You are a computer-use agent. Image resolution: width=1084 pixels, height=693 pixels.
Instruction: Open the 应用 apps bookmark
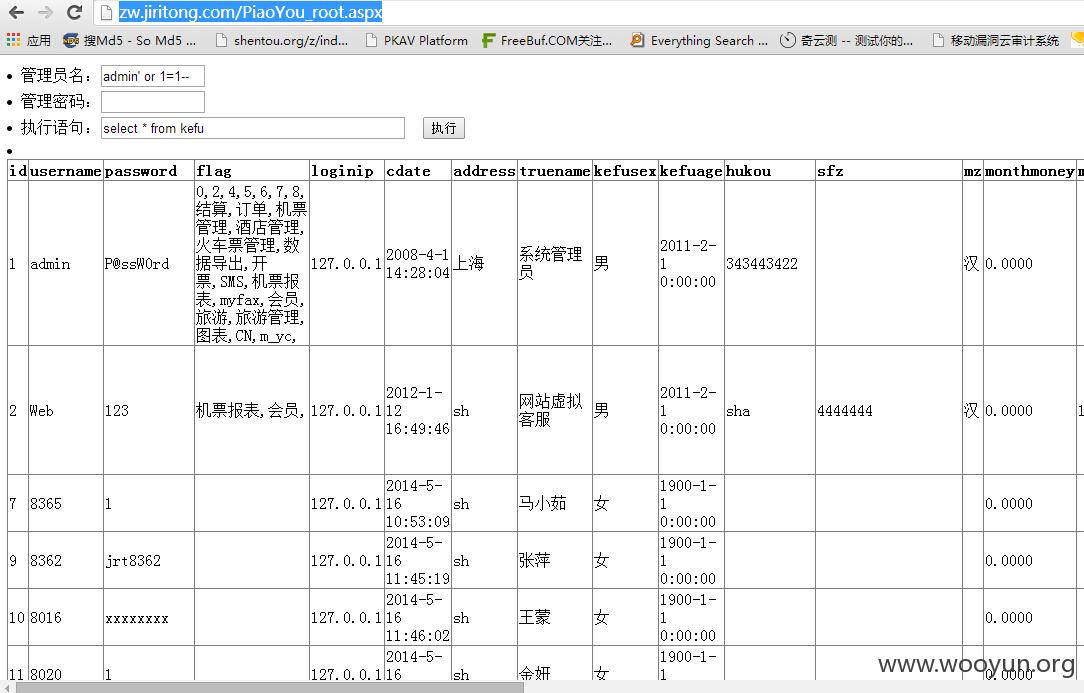tap(29, 41)
